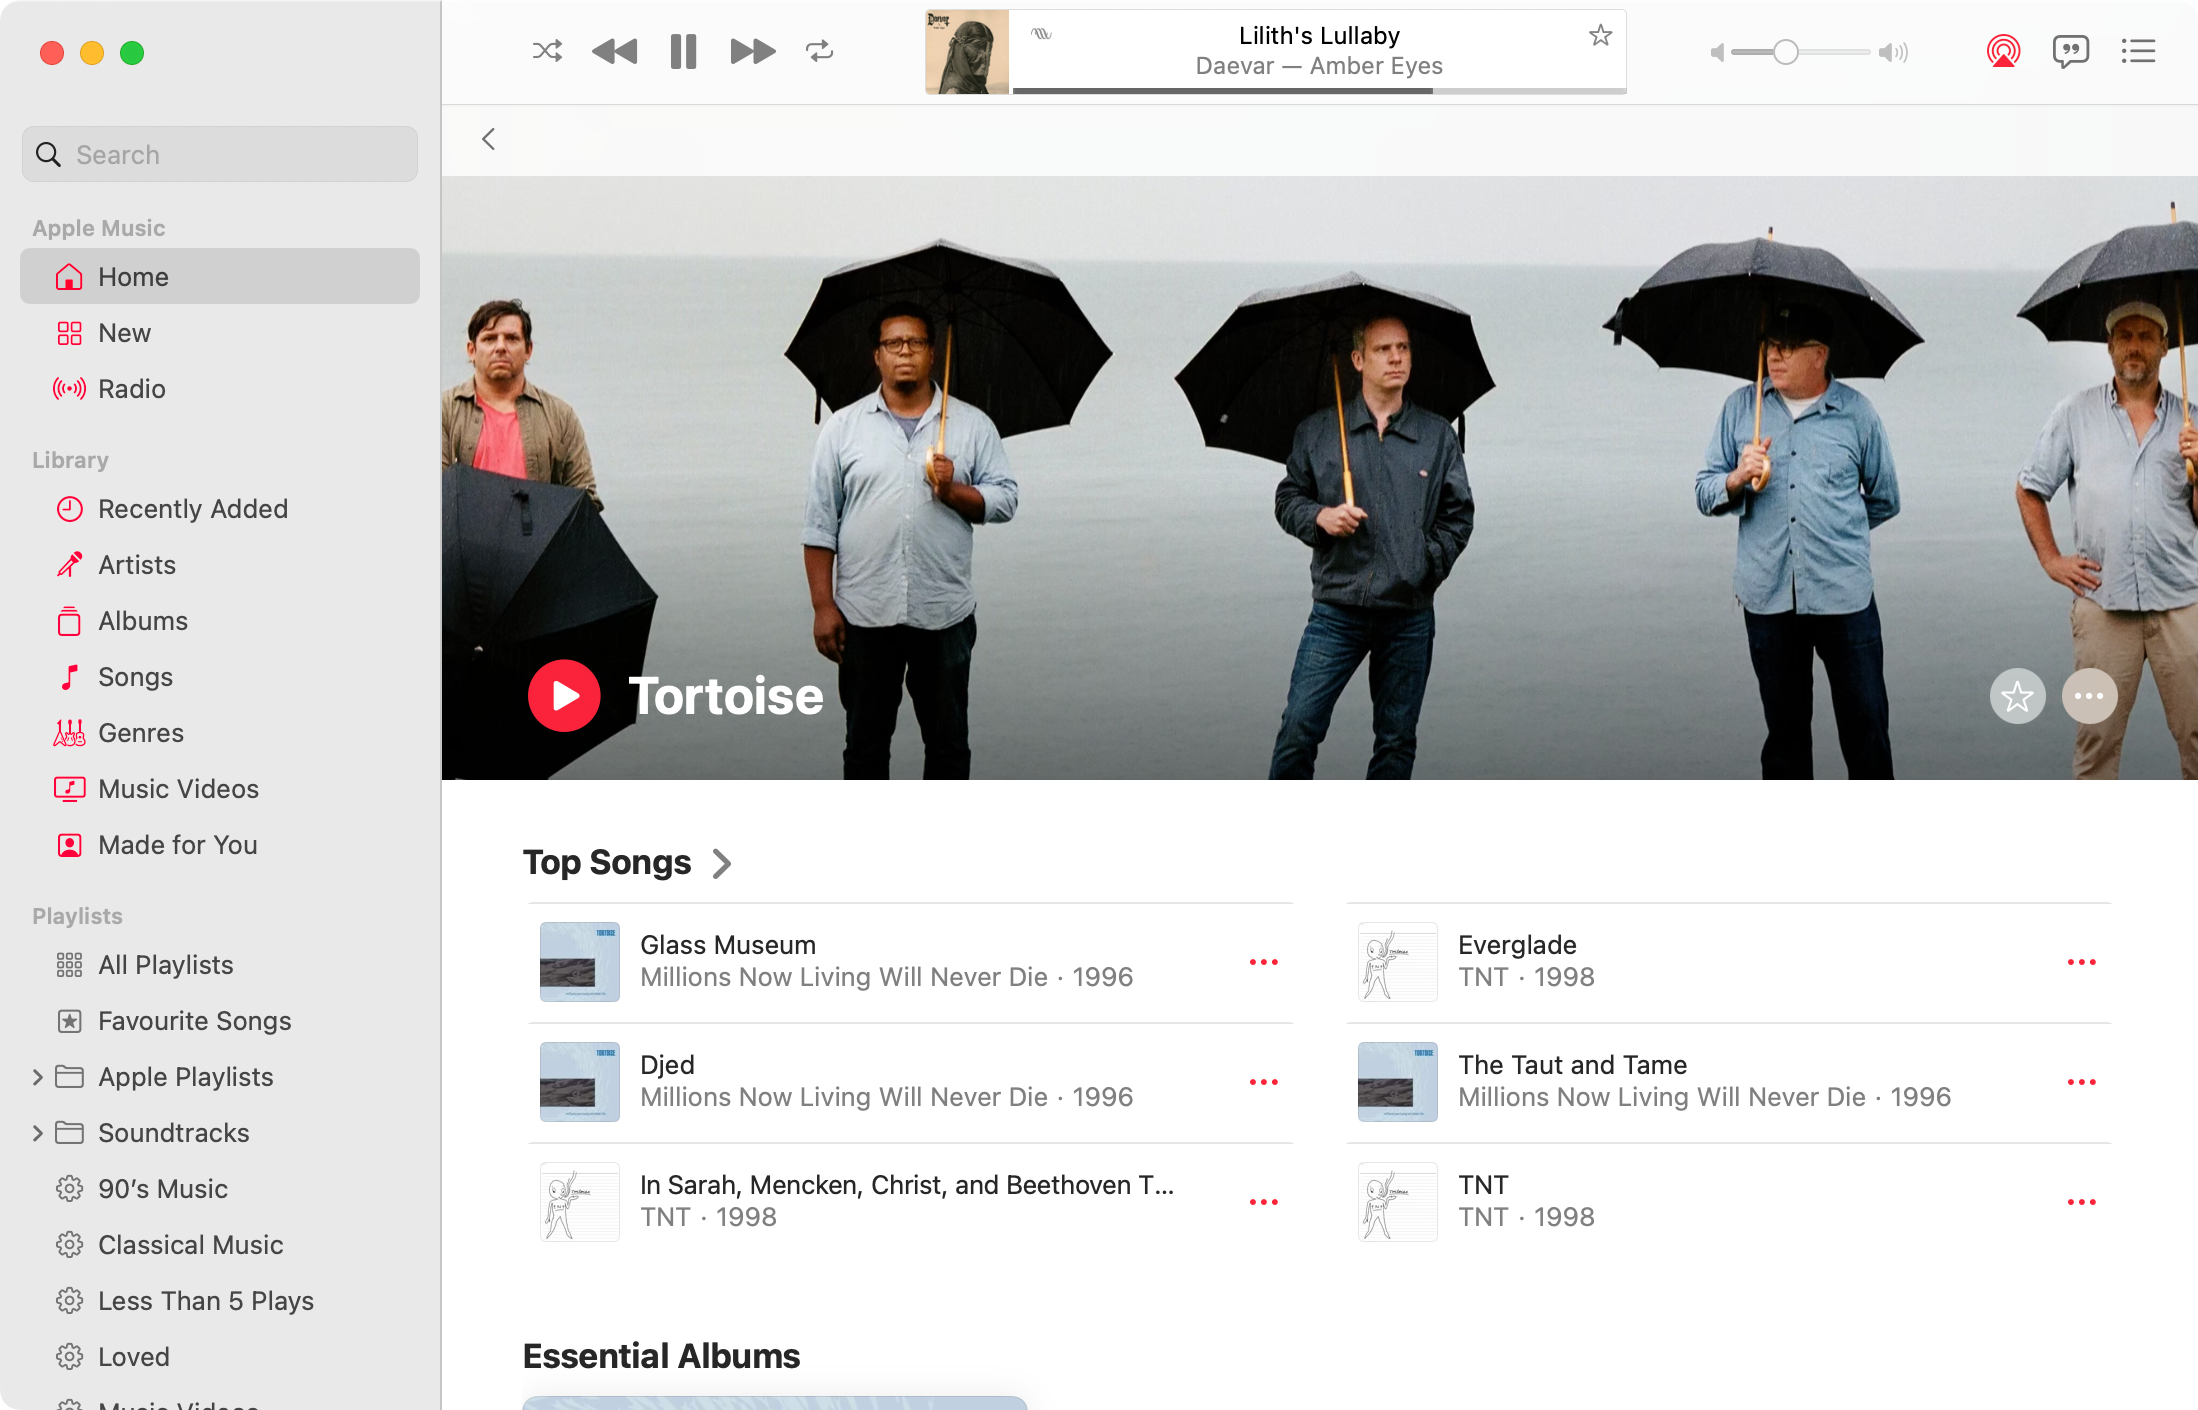Click the 90's Music smart playlist gear icon
This screenshot has height=1410, width=2198.
click(69, 1189)
